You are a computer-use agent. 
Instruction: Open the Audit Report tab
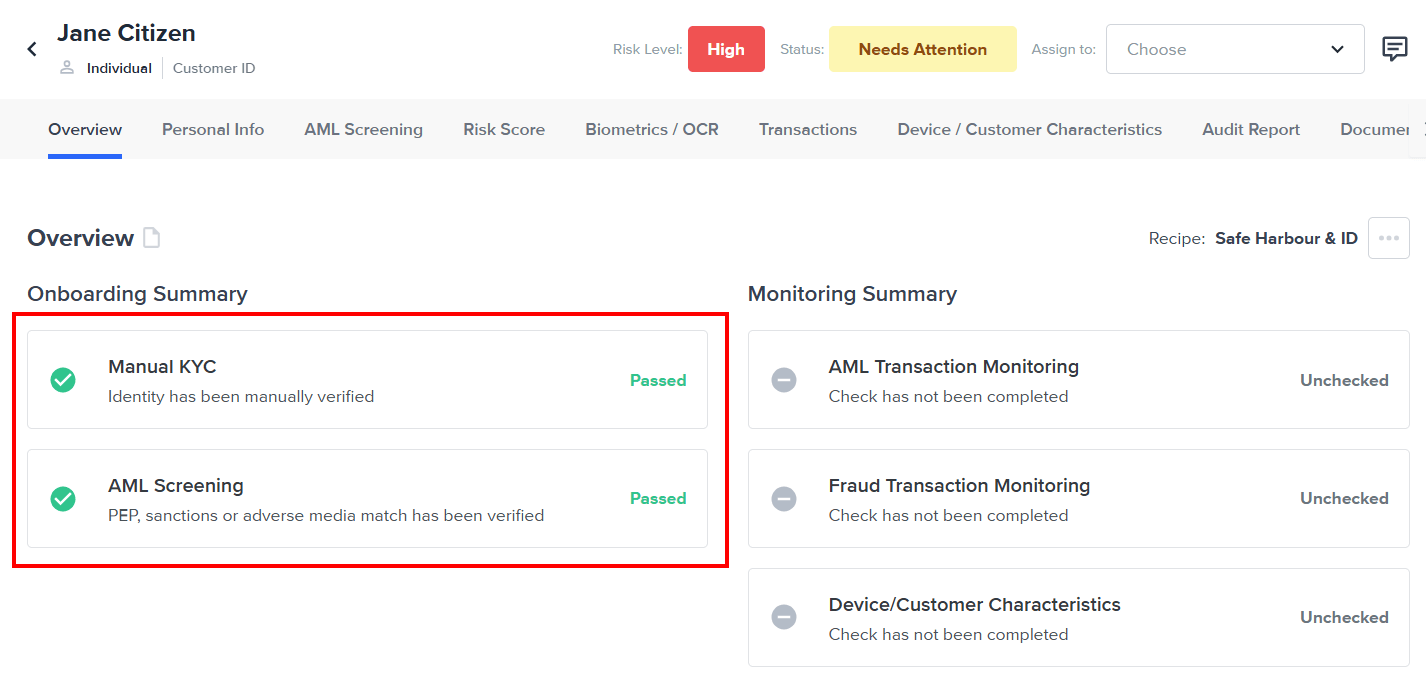click(1251, 129)
